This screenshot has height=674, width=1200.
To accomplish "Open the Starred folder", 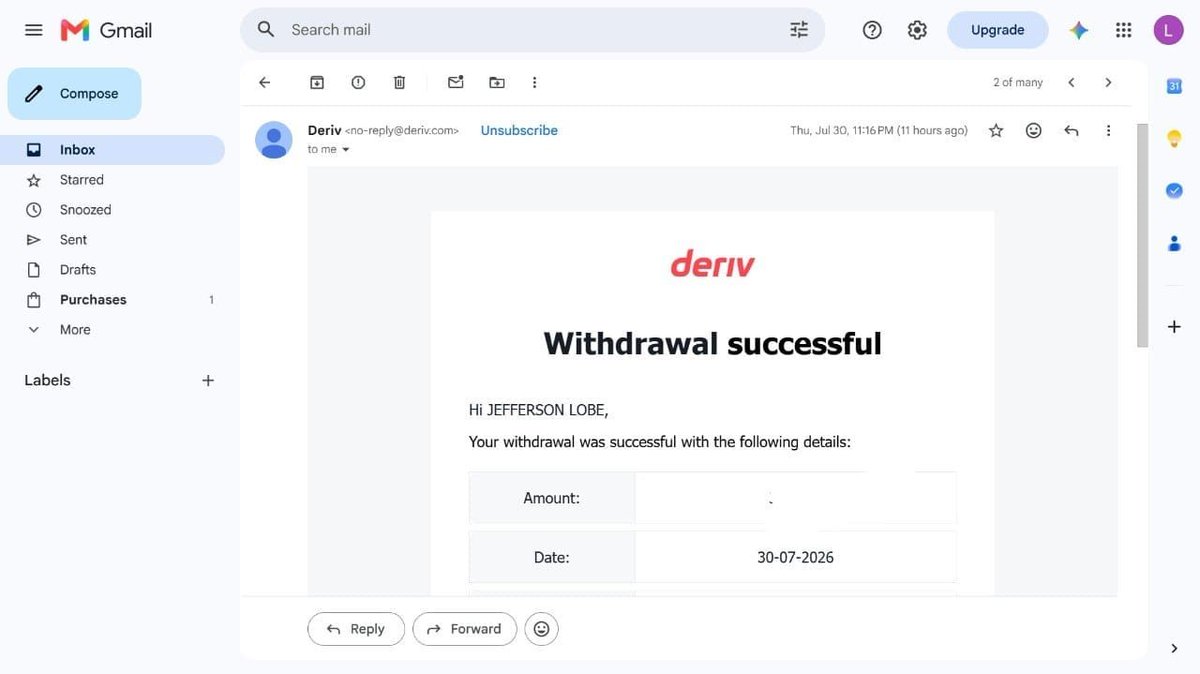I will [x=112, y=180].
